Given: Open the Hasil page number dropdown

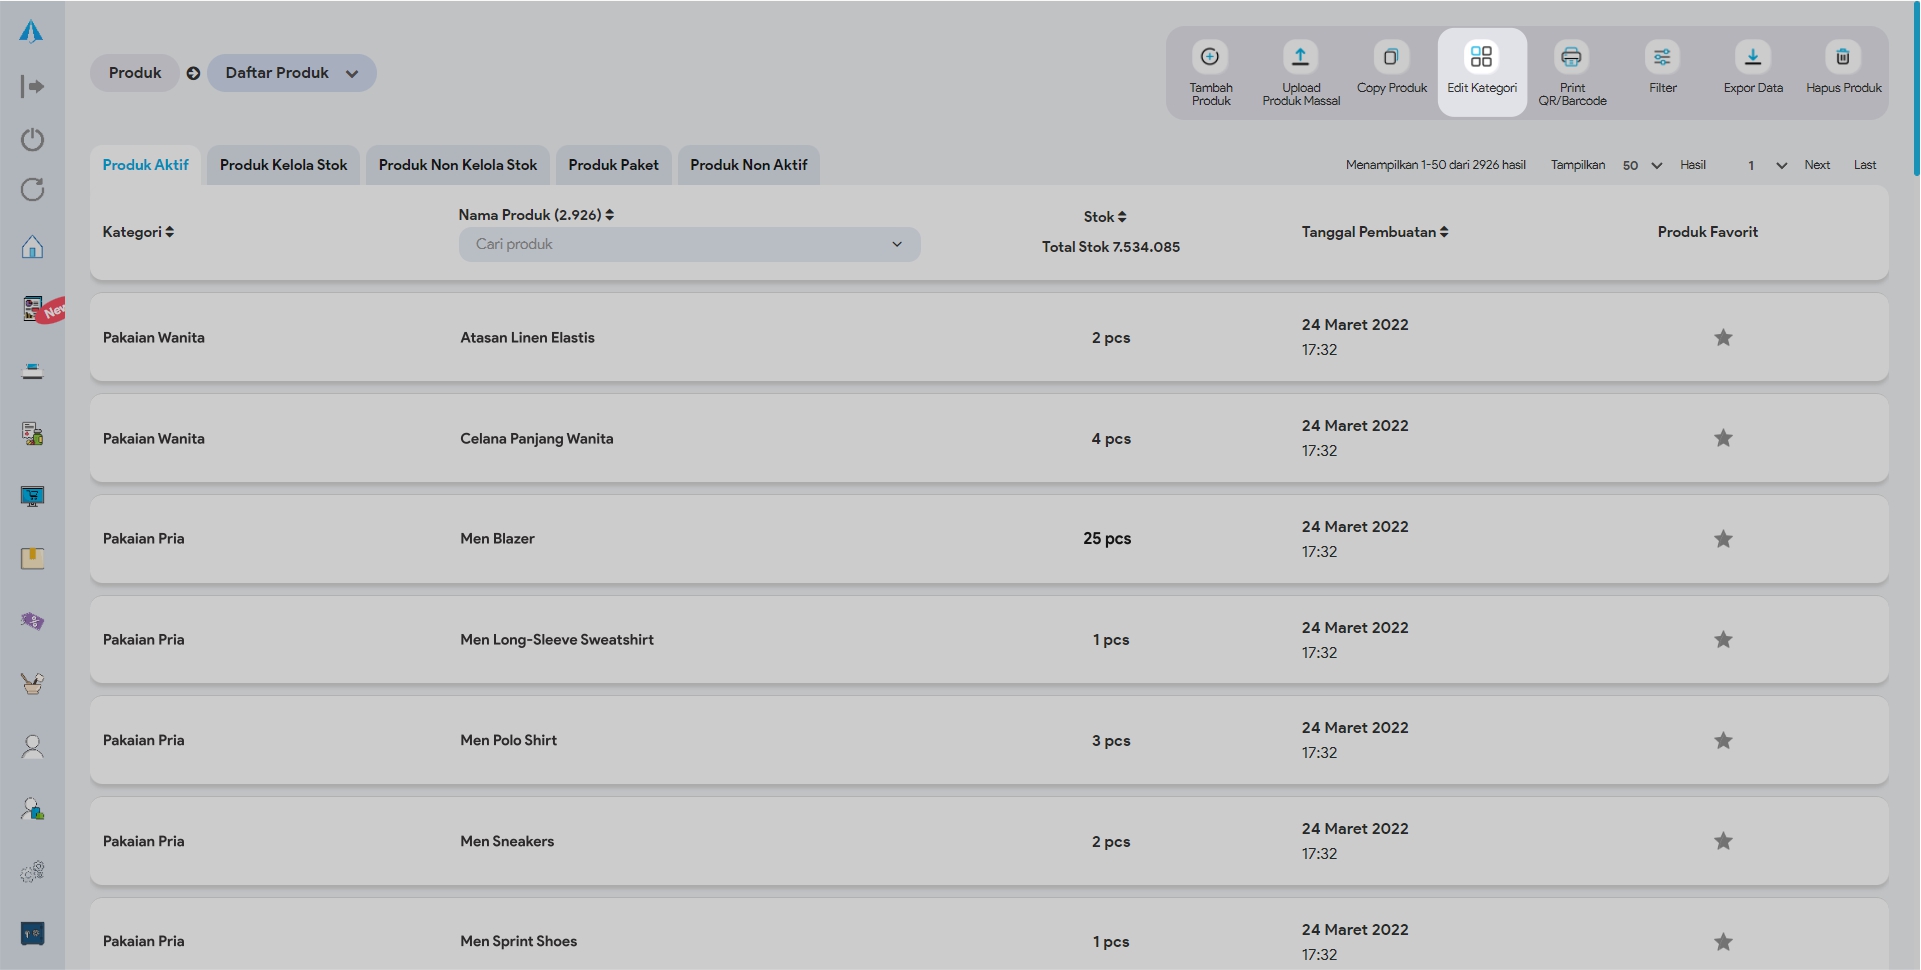Looking at the screenshot, I should coord(1765,166).
